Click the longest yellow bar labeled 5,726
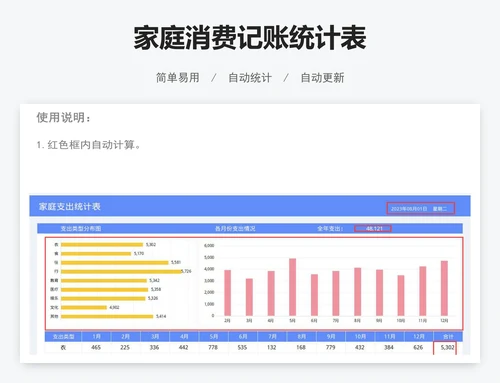This screenshot has width=500, height=383. tap(121, 272)
